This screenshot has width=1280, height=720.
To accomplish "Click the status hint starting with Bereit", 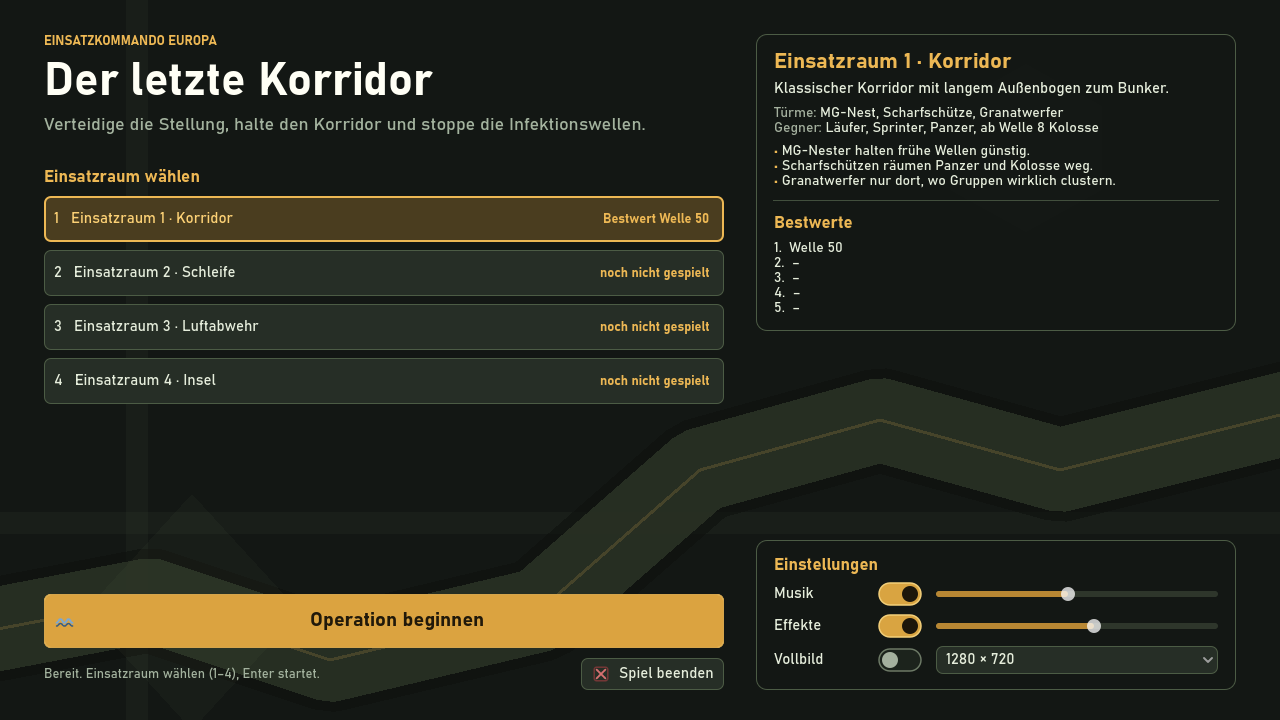I will coord(182,674).
